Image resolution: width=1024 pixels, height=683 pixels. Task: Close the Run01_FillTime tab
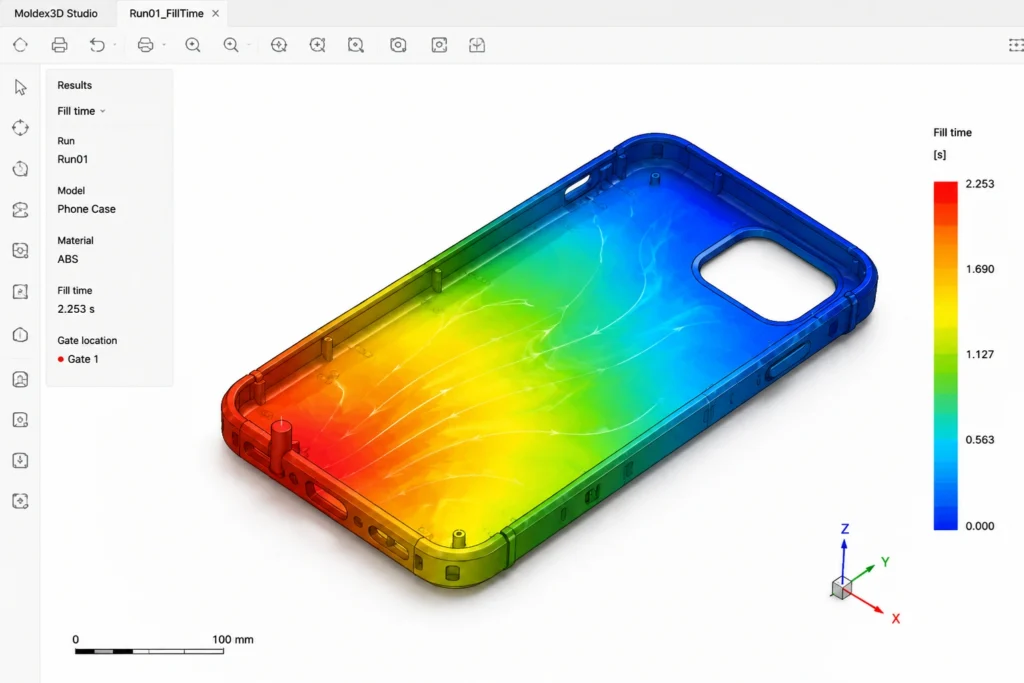pos(216,13)
